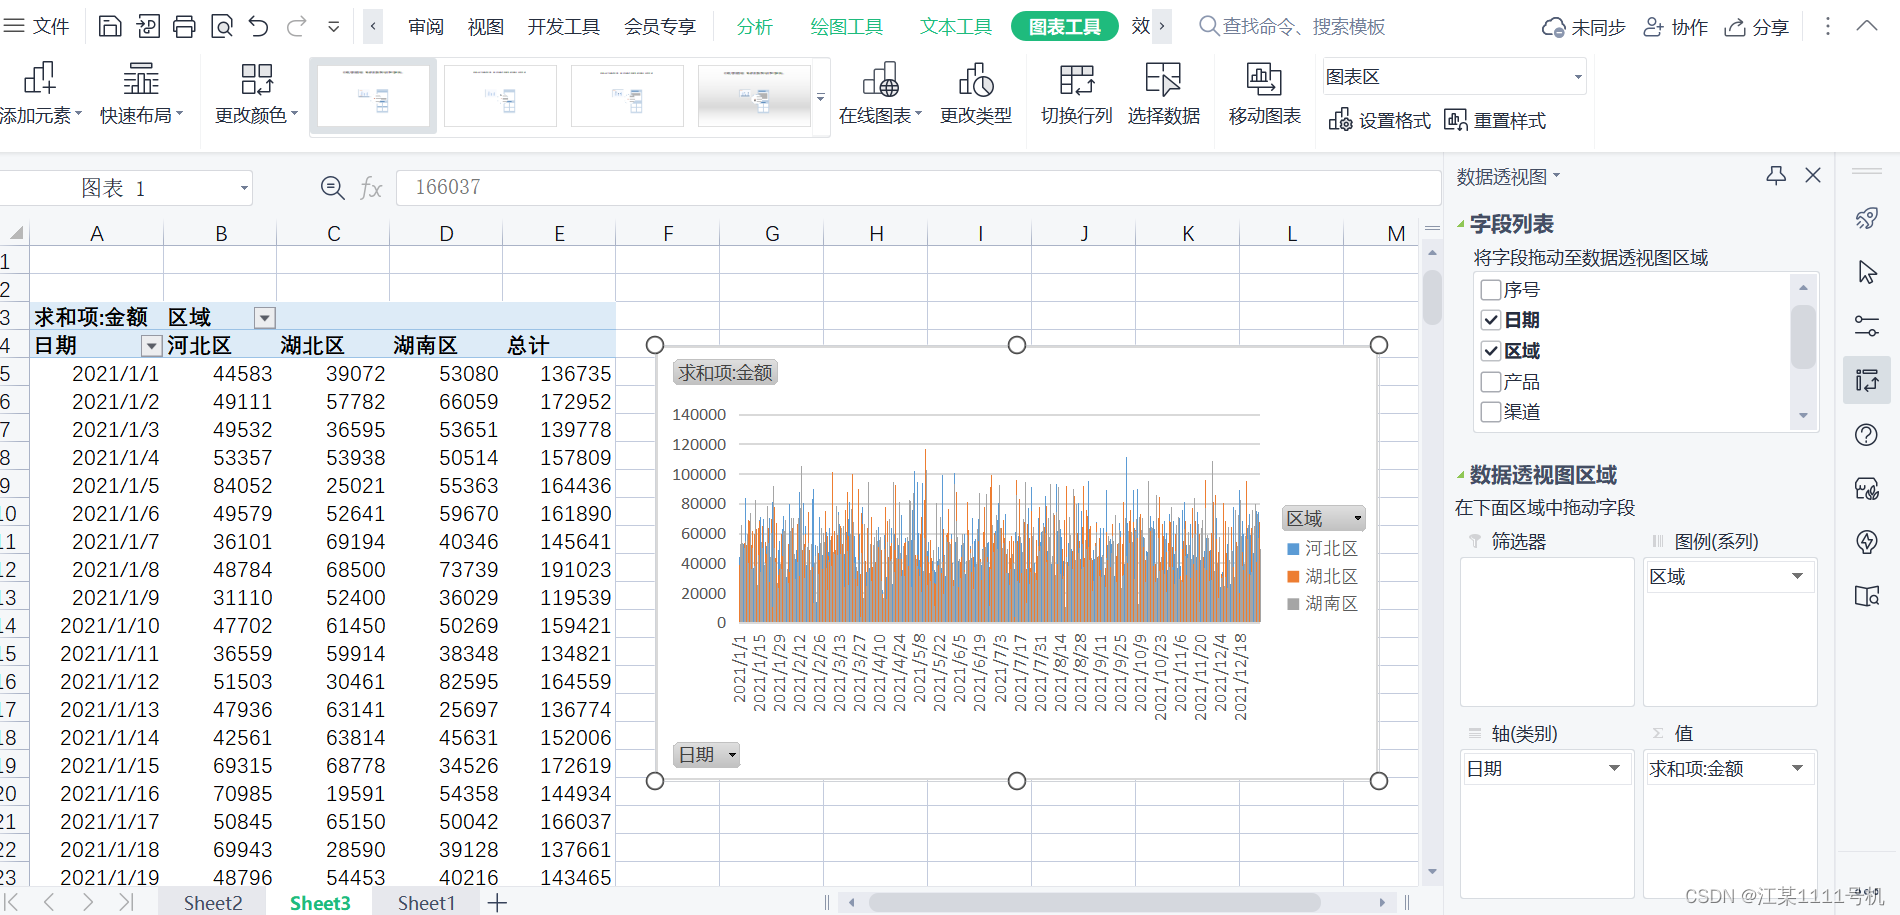Uncheck the 日期 field checkbox
1900x915 pixels.
click(x=1491, y=320)
